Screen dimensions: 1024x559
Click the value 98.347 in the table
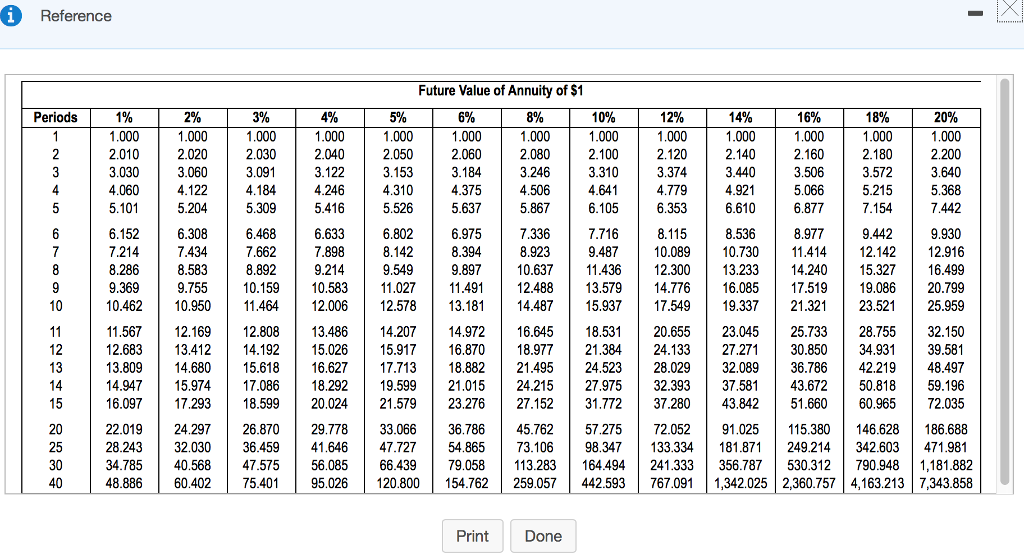point(603,448)
